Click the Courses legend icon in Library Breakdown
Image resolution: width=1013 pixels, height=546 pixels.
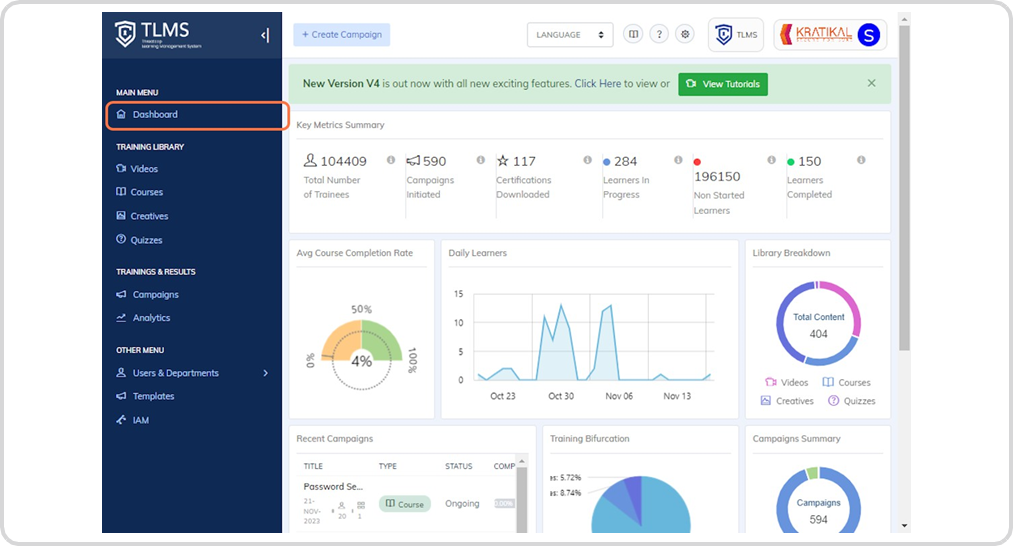828,383
